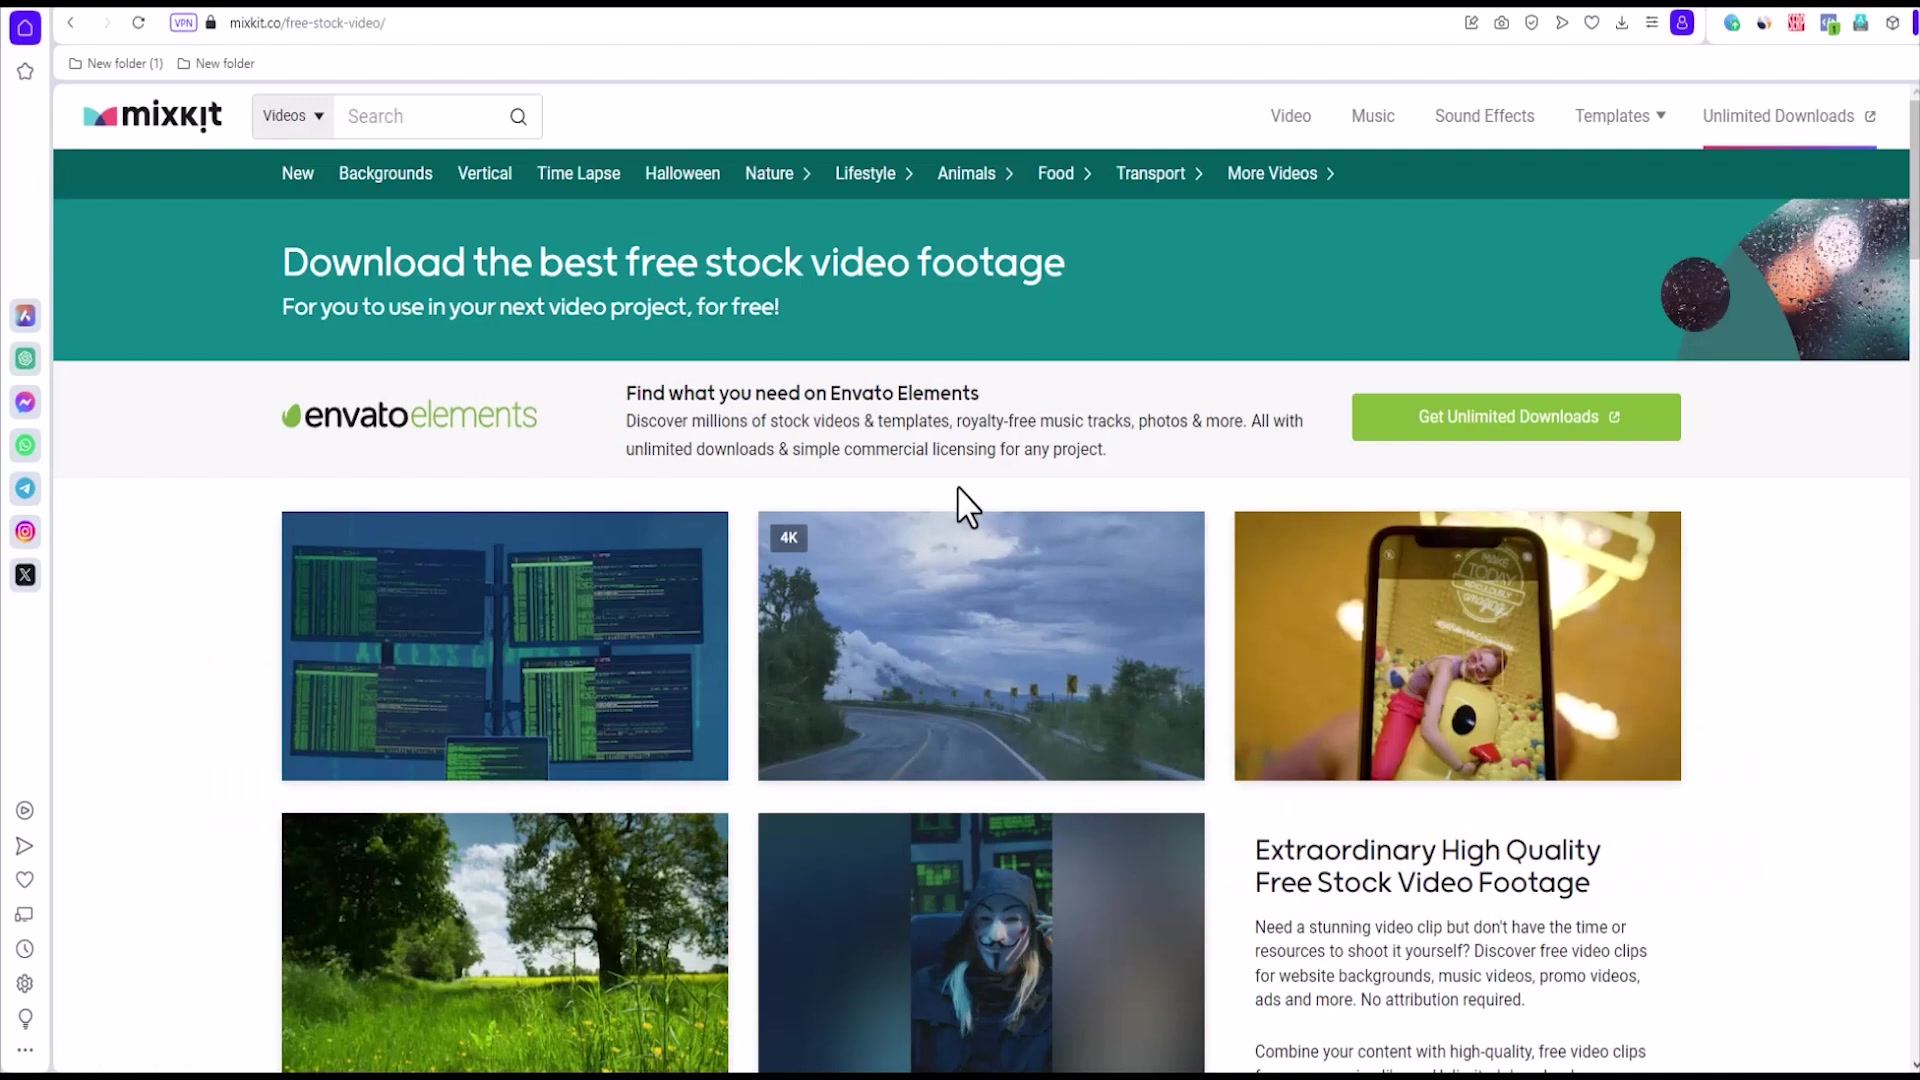Go to Sound Effects section

(x=1484, y=116)
